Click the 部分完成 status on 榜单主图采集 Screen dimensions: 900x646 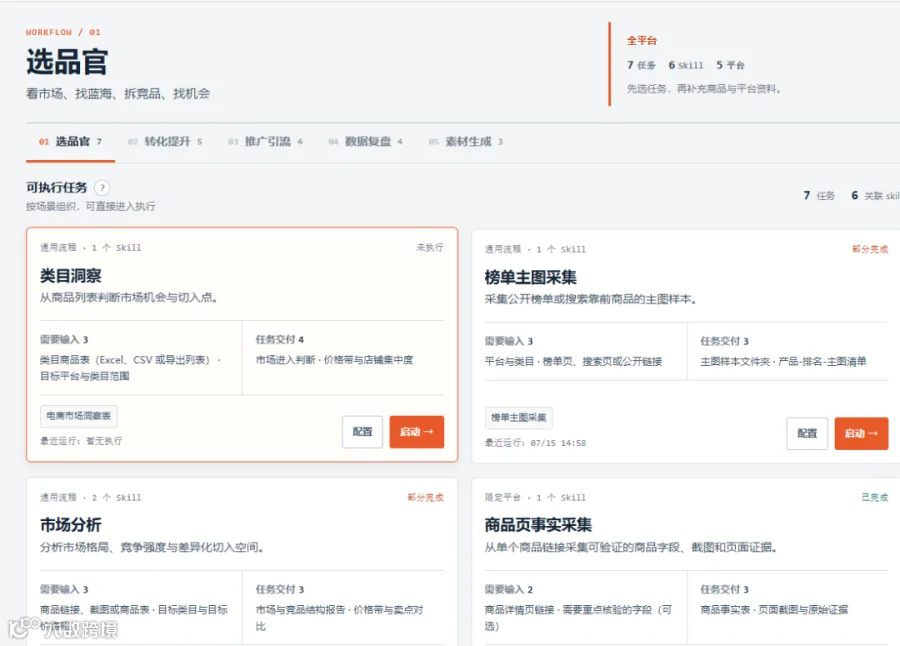870,249
